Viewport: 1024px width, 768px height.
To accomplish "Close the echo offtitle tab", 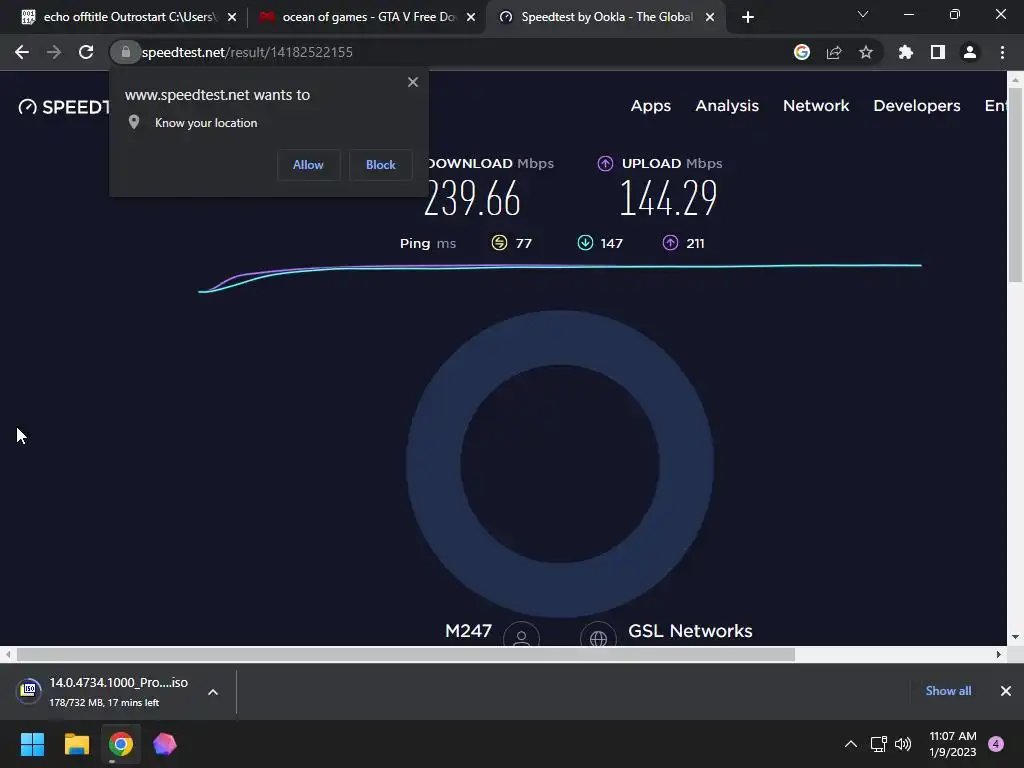I will [x=232, y=17].
